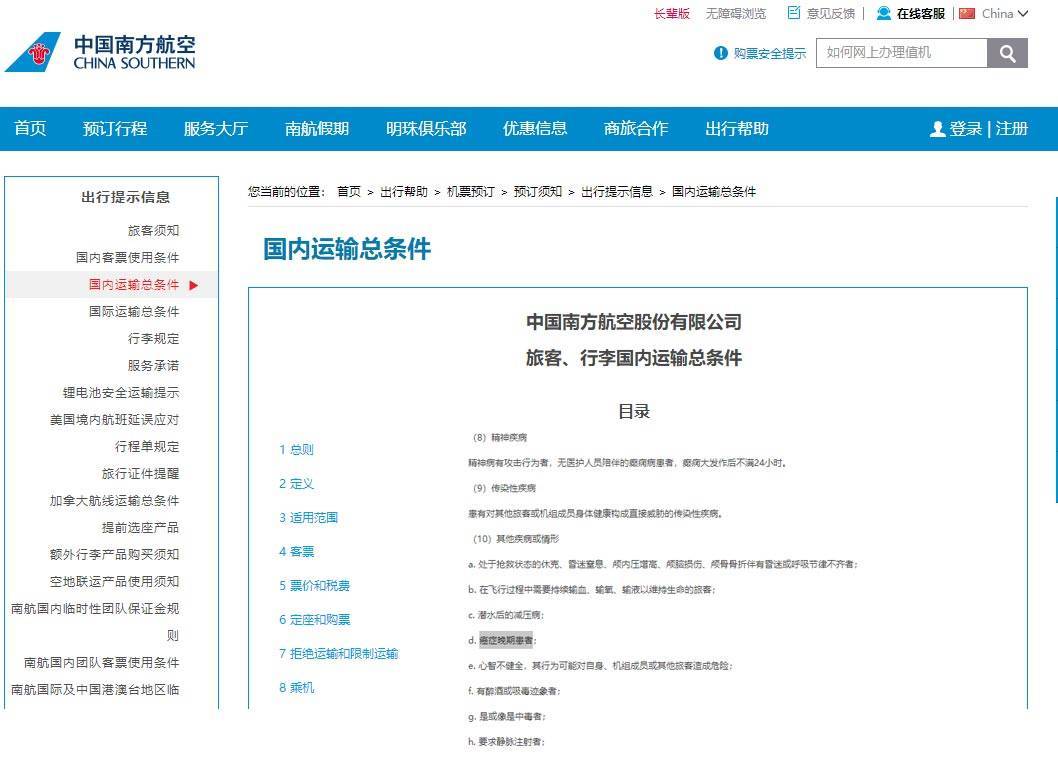The image size is (1058, 757).
Task: Jump to 7 拒绝运输和限制运输 section
Action: [x=338, y=654]
